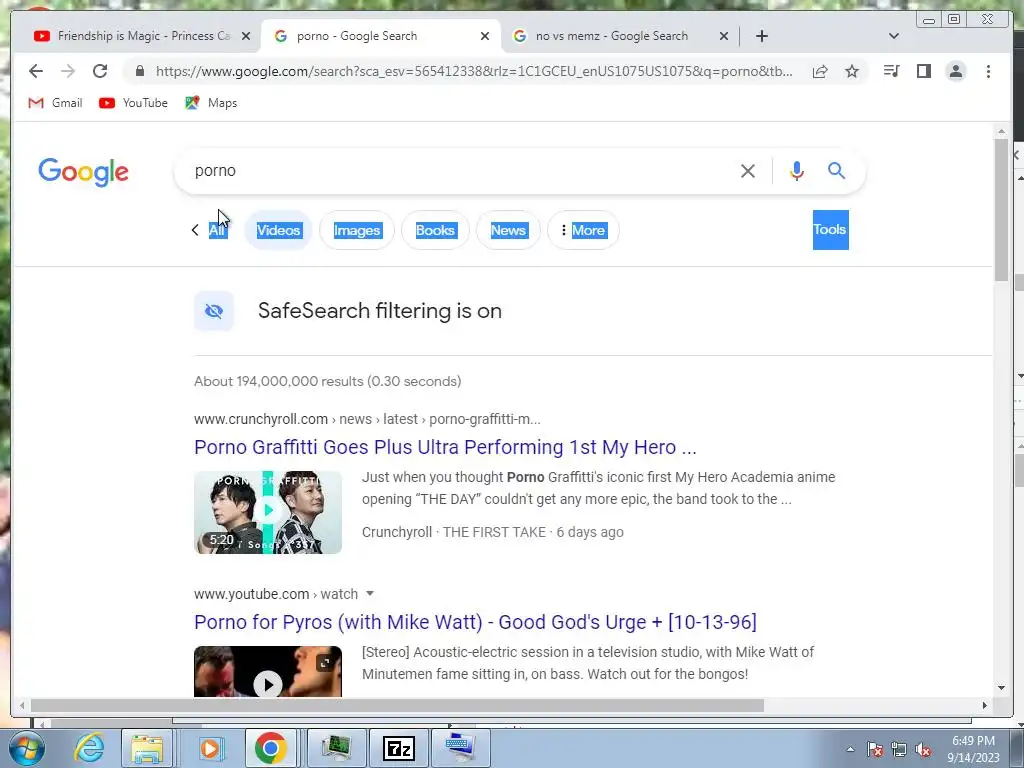The image size is (1024, 768).
Task: Expand the dropdown arrow next to youtube.com watch
Action: 370,594
